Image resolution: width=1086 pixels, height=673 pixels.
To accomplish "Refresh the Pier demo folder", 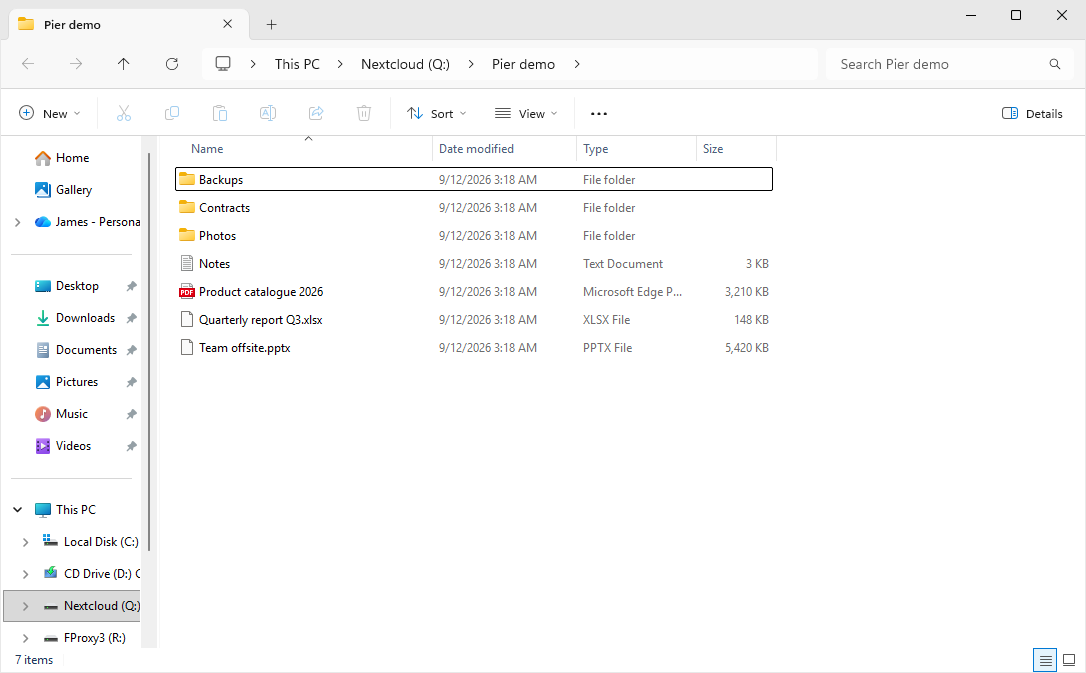I will click(172, 64).
